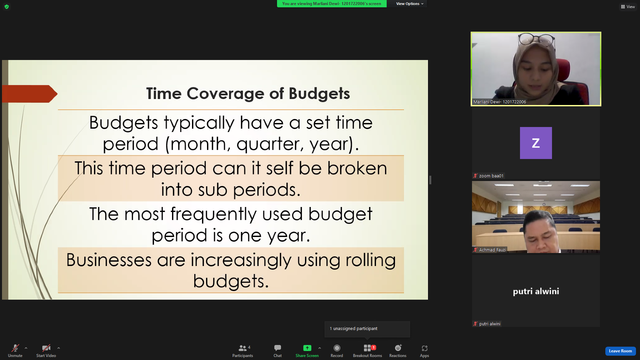
Task: Click the green encryption shield icon
Action: point(7,7)
